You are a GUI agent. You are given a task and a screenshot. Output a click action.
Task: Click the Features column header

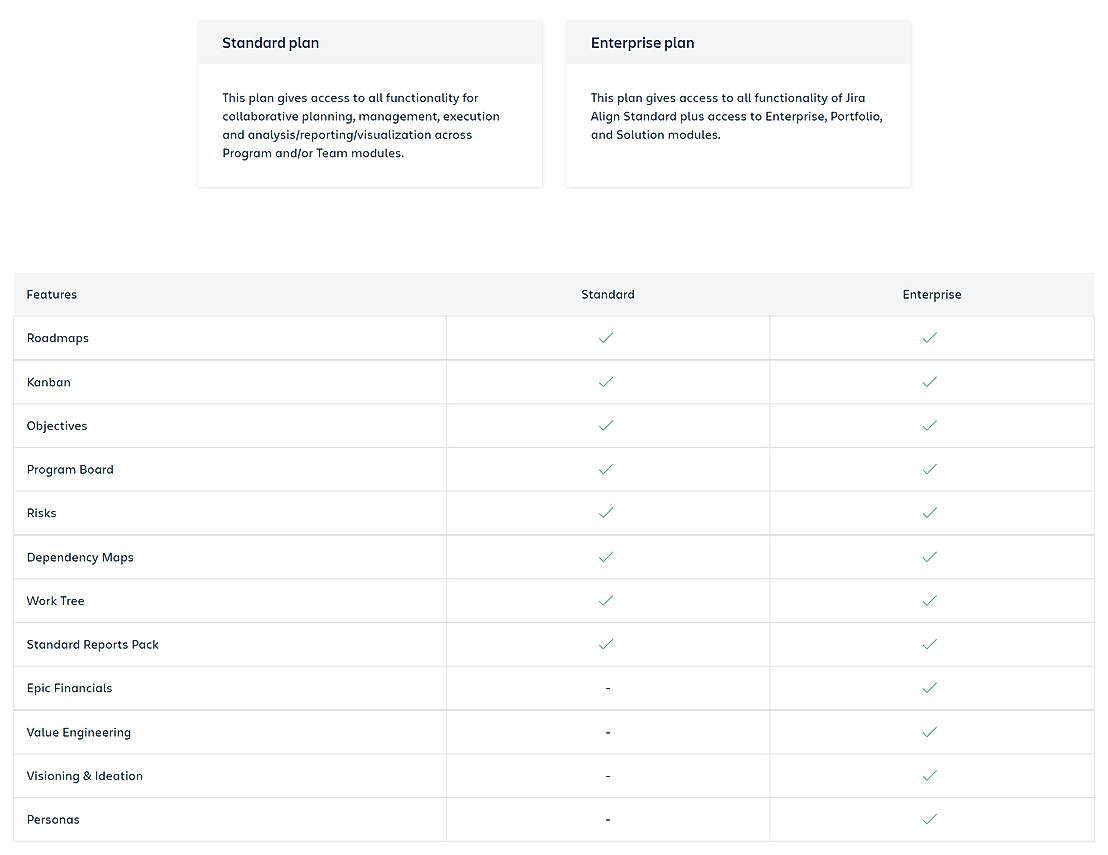[52, 295]
